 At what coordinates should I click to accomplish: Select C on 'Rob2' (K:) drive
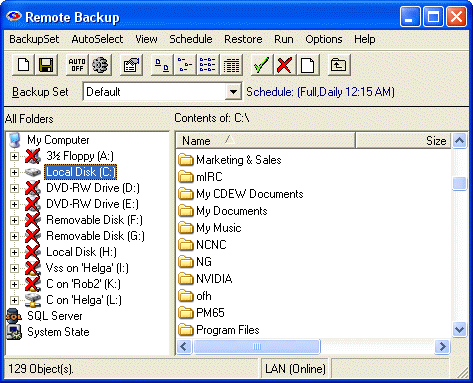pos(83,284)
